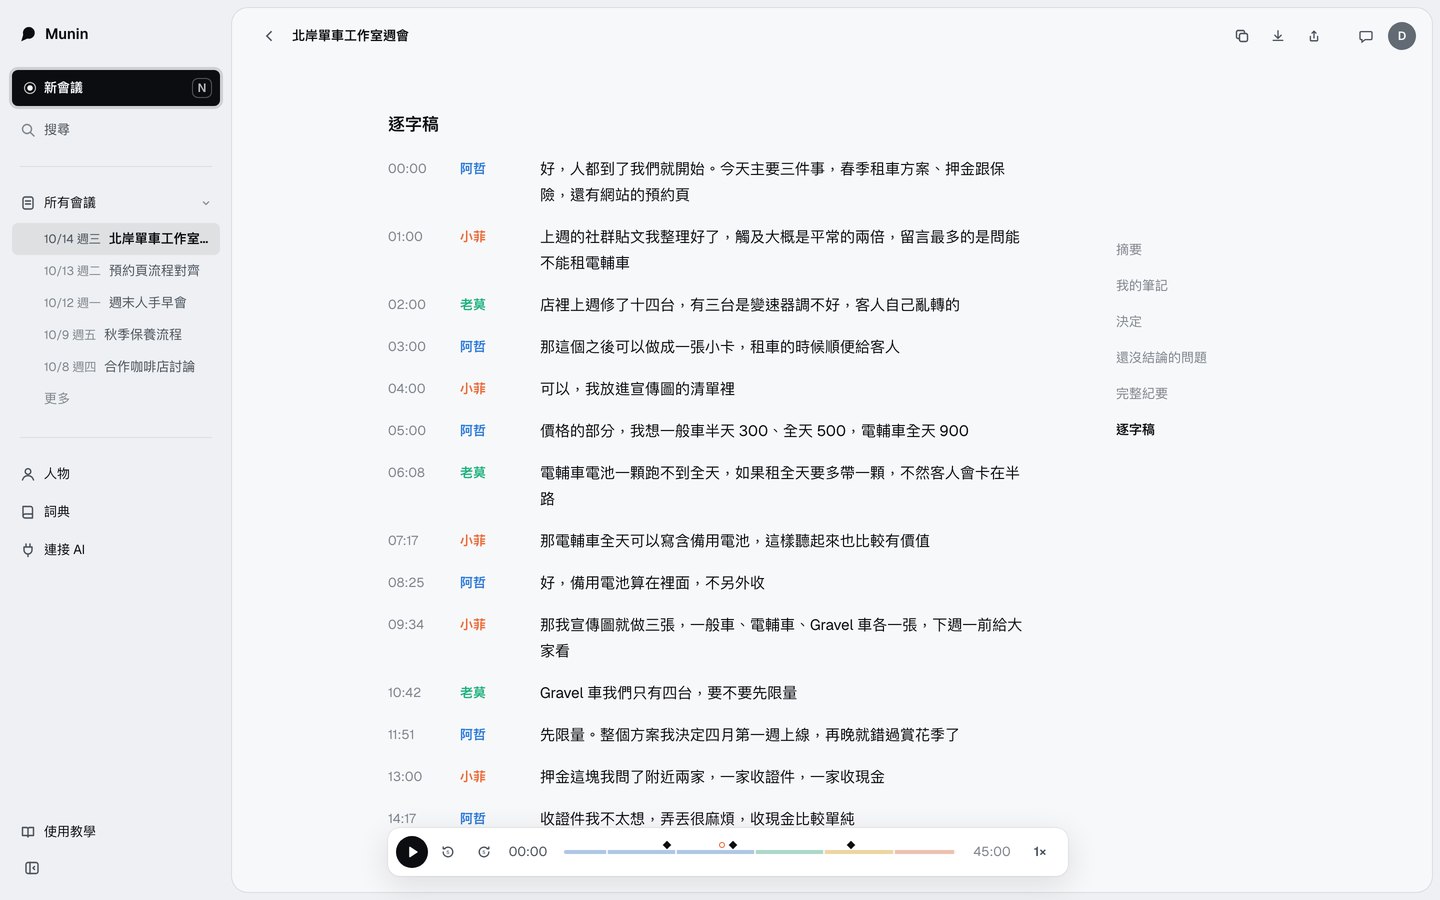
Task: Click the line about 價格的部分 pricing
Action: click(754, 431)
